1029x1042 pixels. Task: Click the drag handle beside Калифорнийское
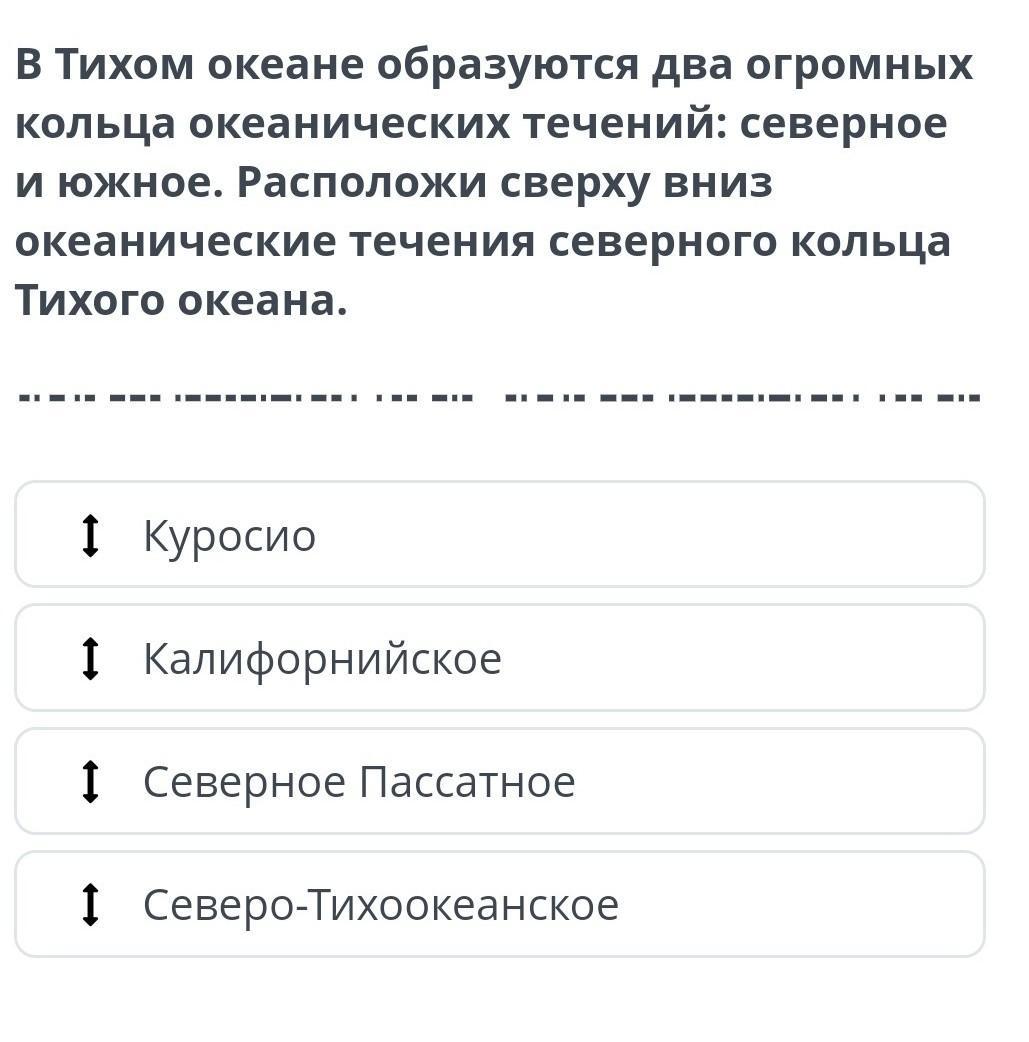(x=90, y=658)
